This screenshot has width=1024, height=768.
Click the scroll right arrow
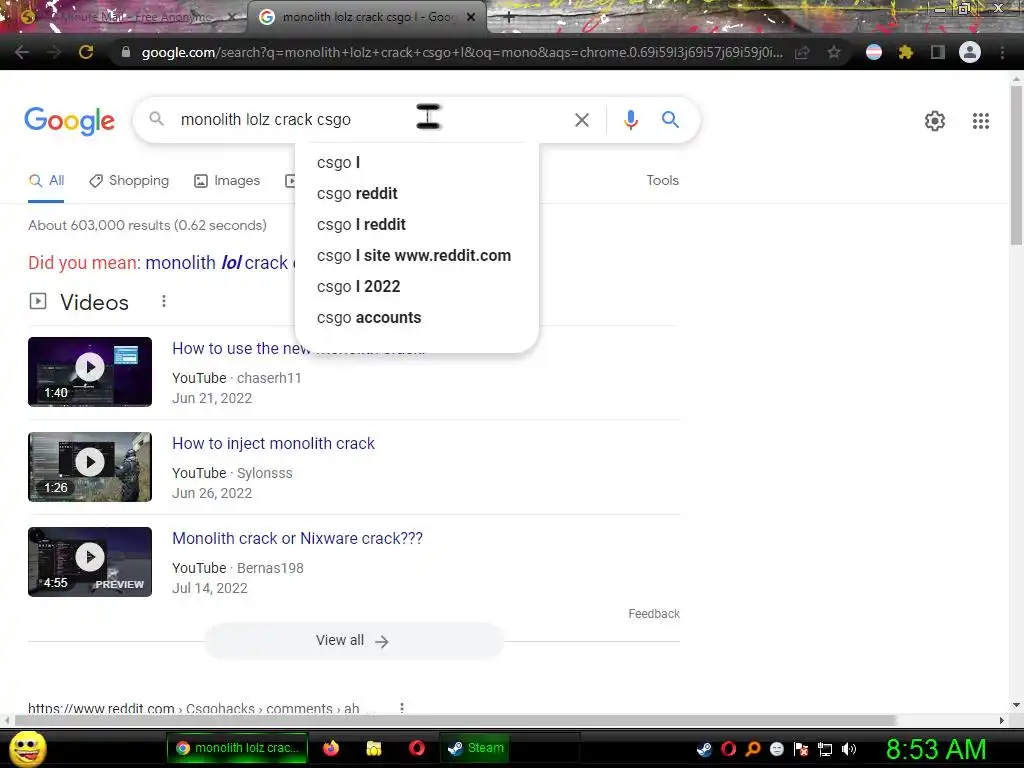pos(1002,720)
